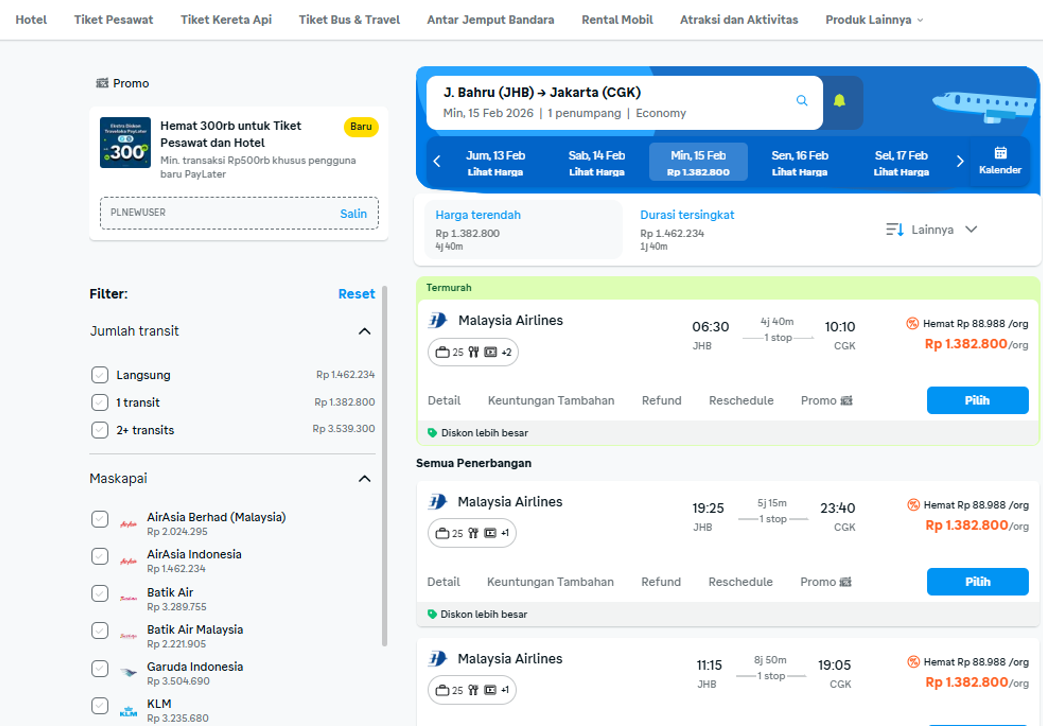
Task: Click the left arrow to show previous dates
Action: click(437, 162)
